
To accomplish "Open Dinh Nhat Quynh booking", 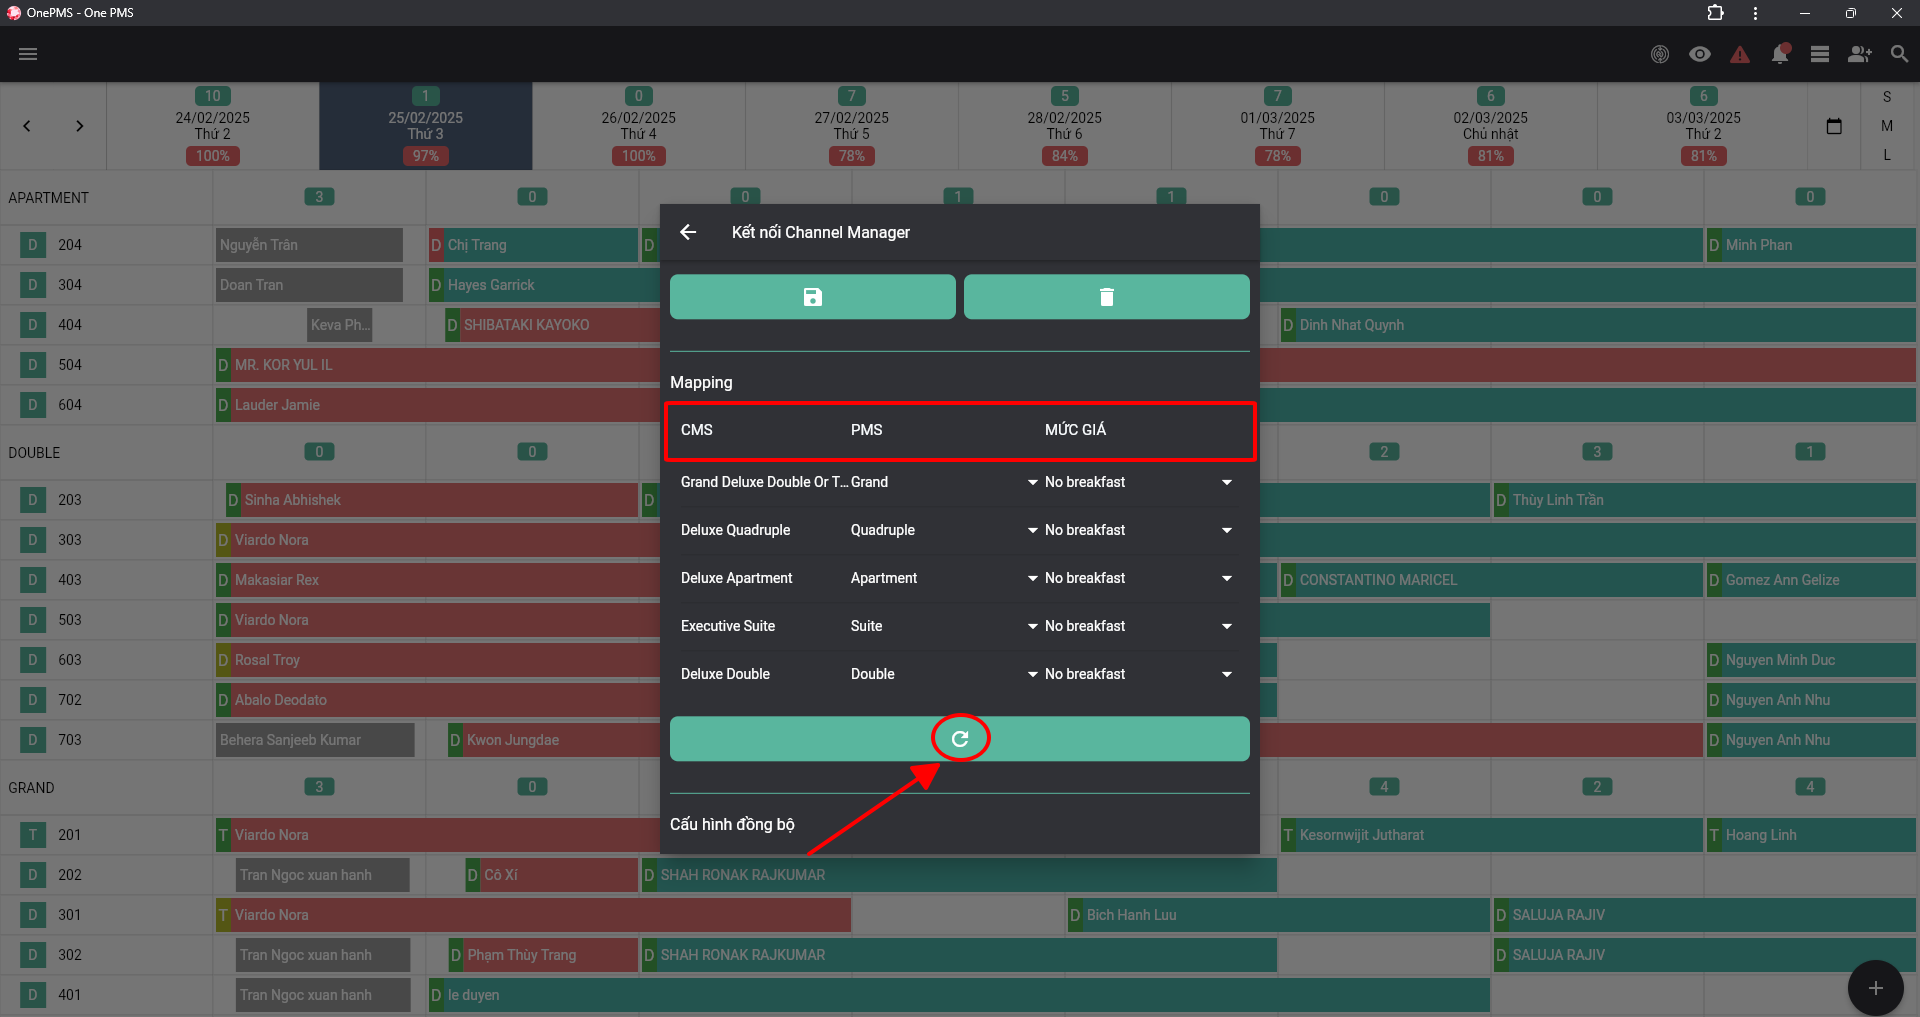I will [1598, 325].
